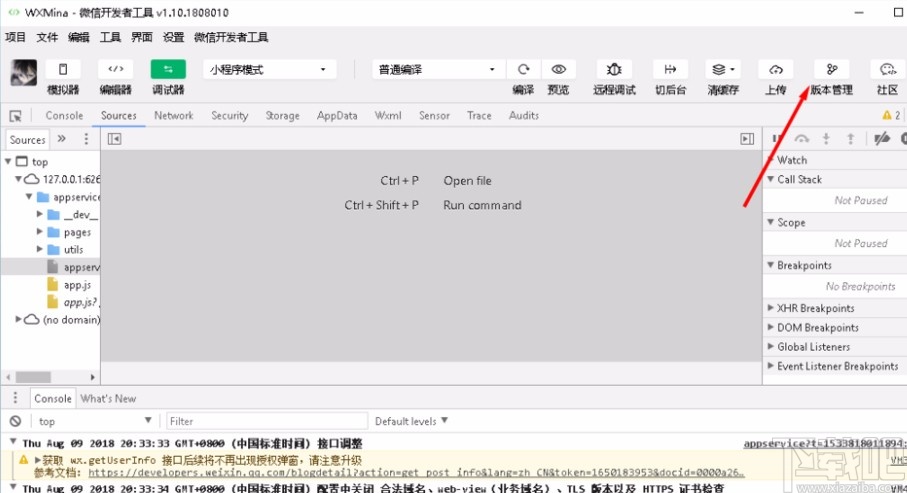Open the 小程序模式 mode dropdown
Viewport: 907px width, 493px height.
click(268, 69)
